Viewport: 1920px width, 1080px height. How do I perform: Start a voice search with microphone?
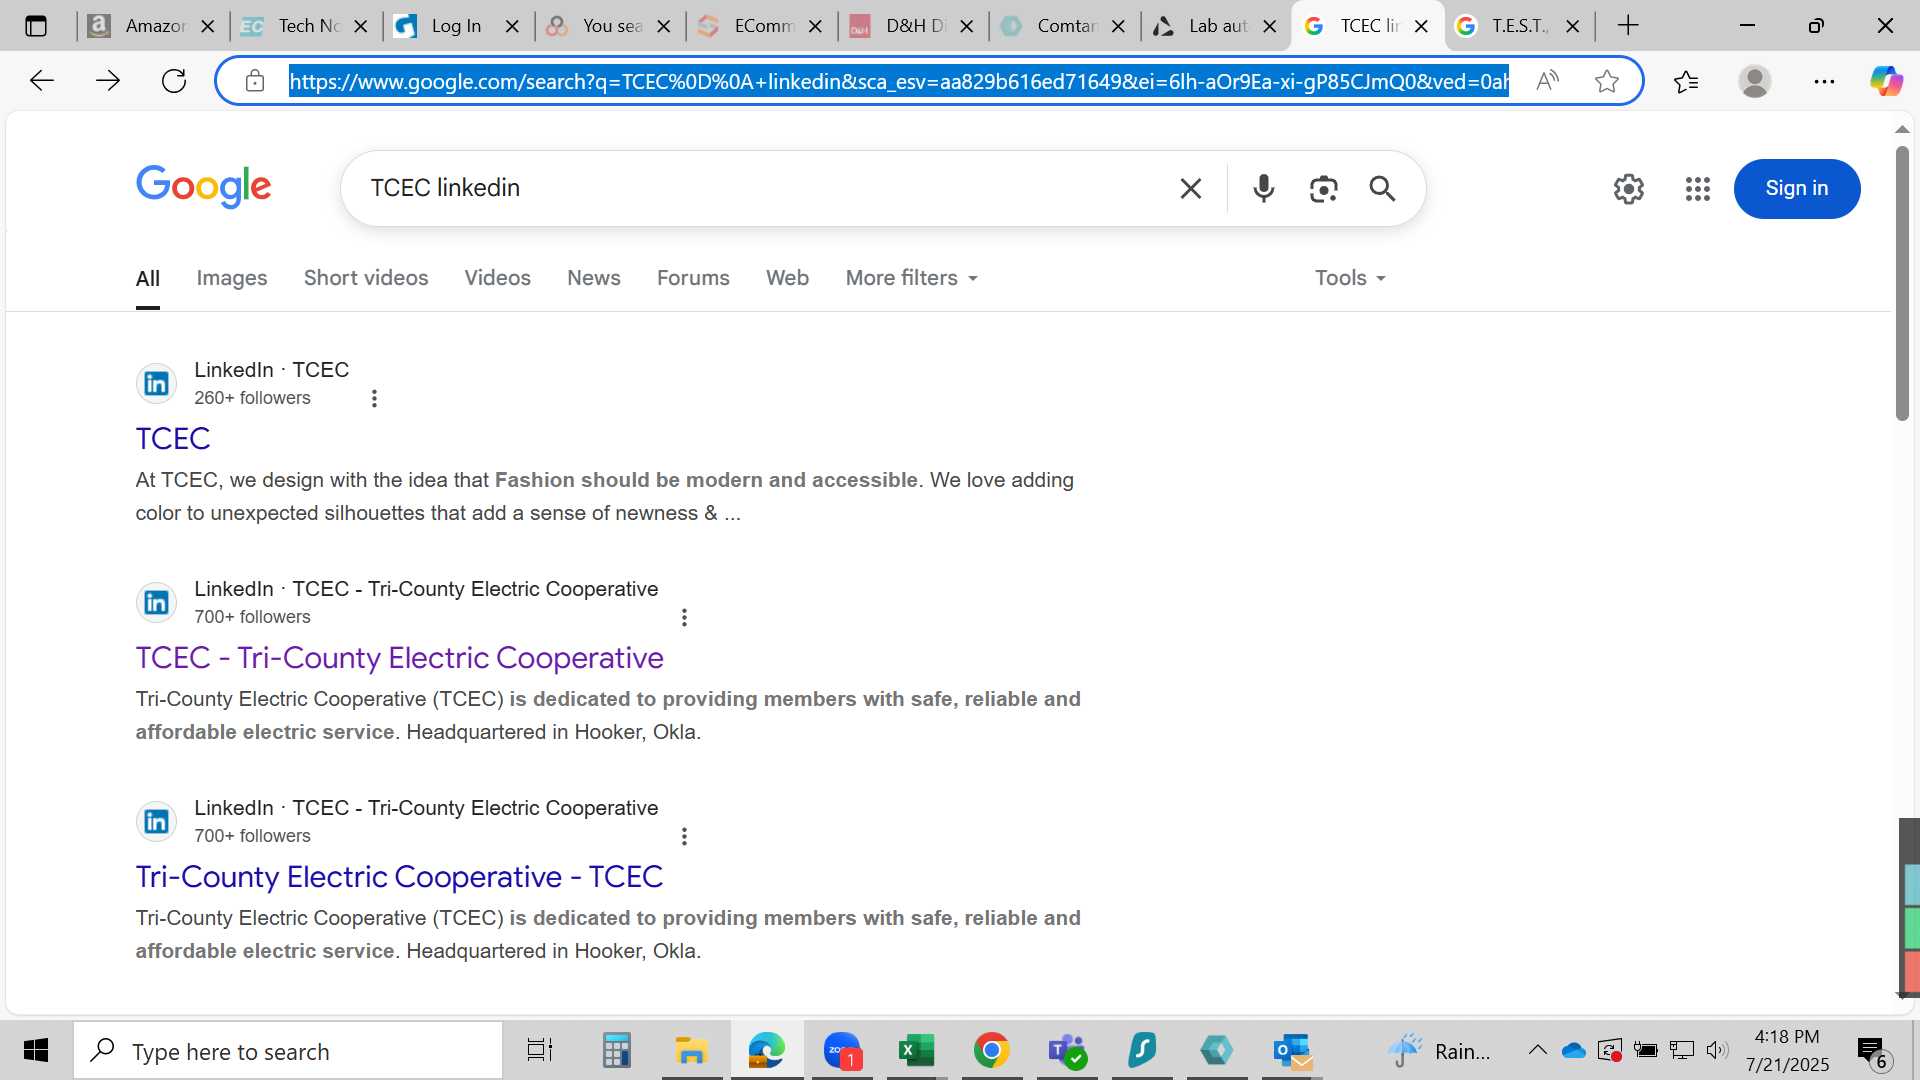(1264, 188)
